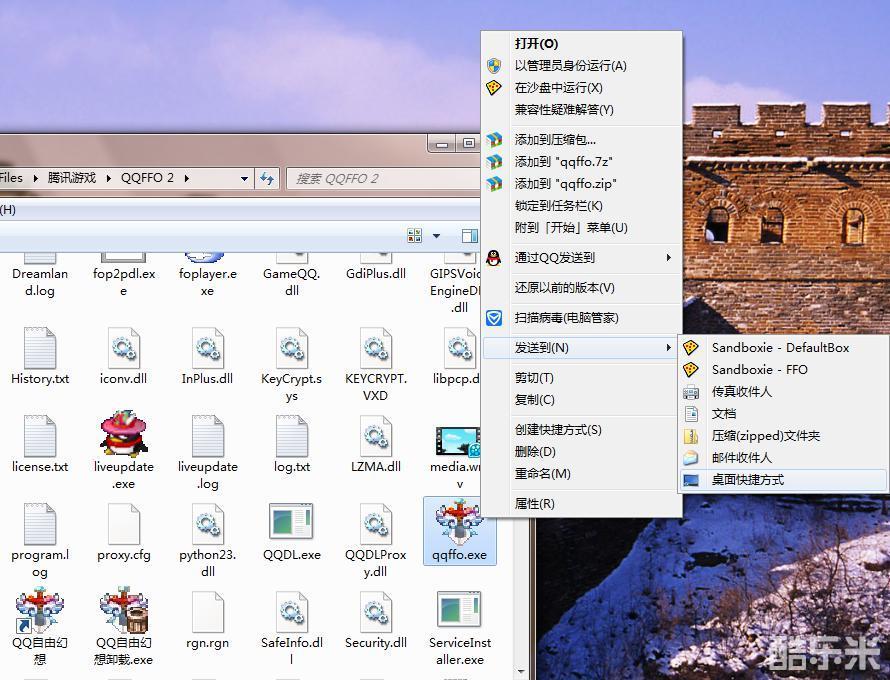This screenshot has height=680, width=890.
Task: Select the InPlus.dll file icon
Action: point(208,348)
